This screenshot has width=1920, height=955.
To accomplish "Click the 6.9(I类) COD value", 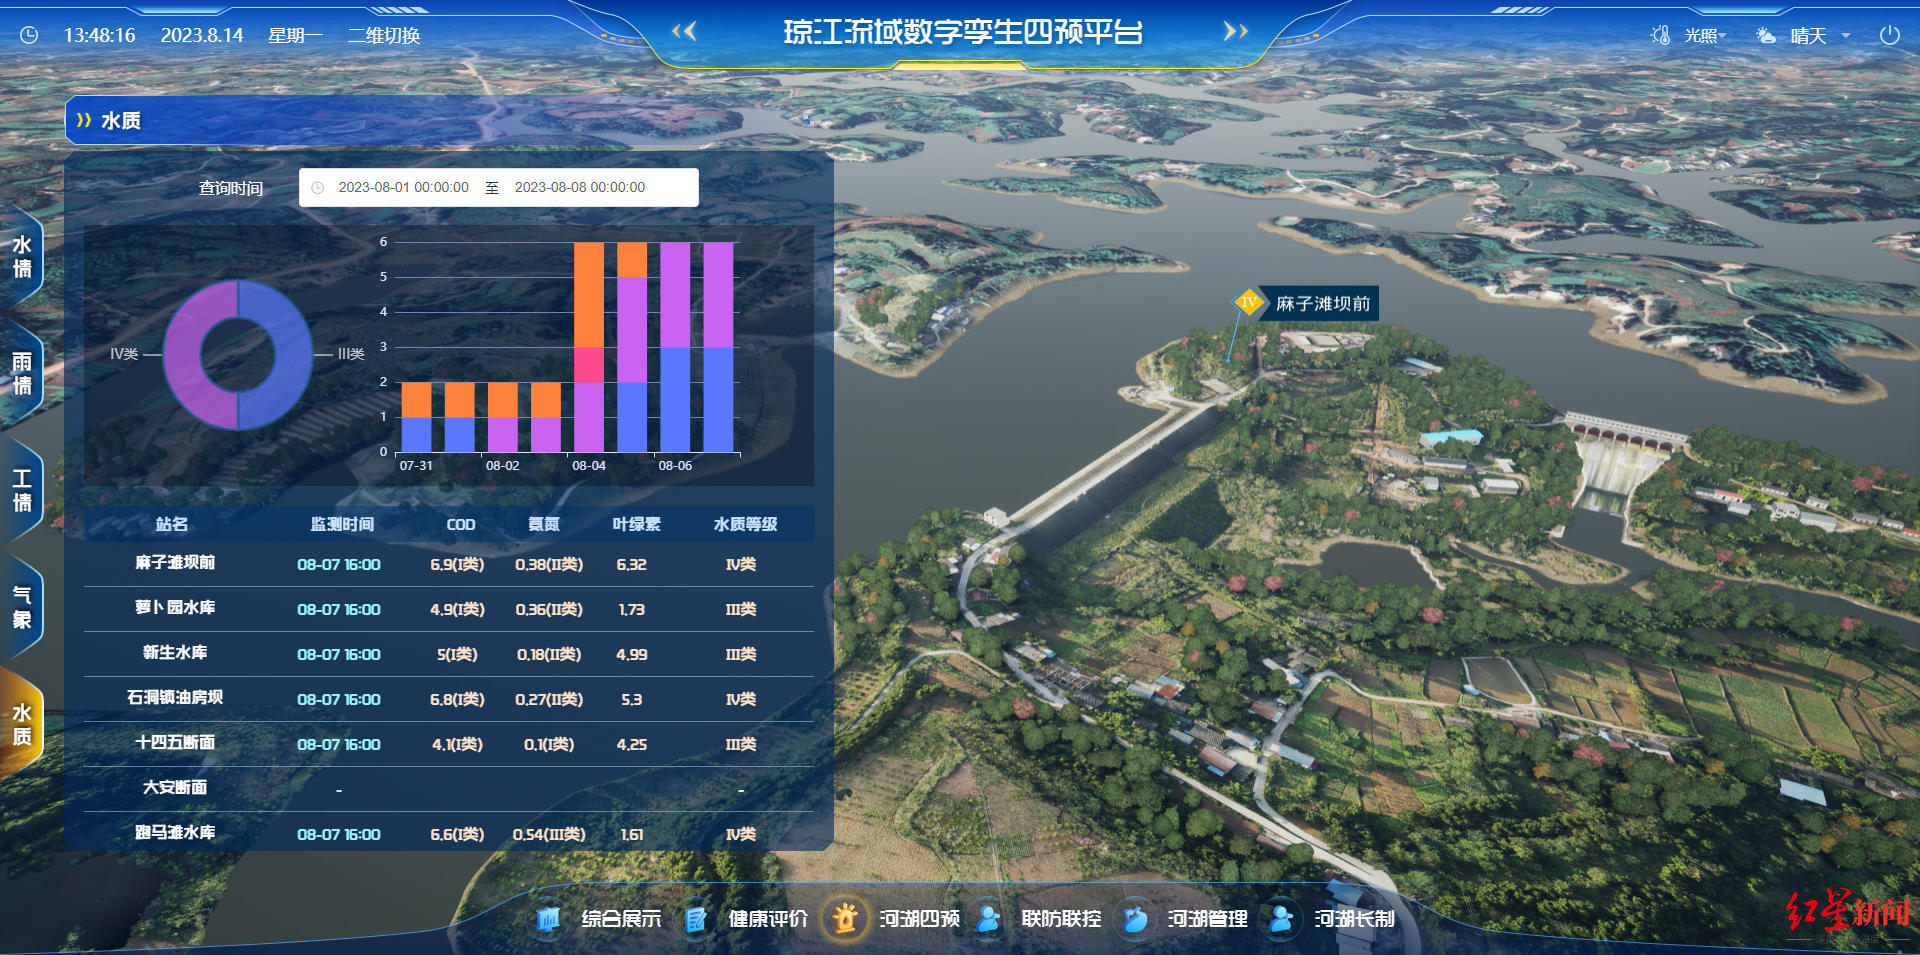I will point(457,565).
